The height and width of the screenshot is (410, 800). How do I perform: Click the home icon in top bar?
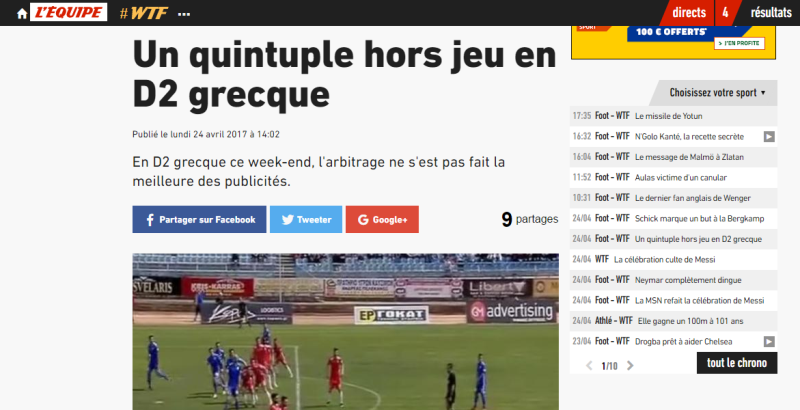coord(22,14)
